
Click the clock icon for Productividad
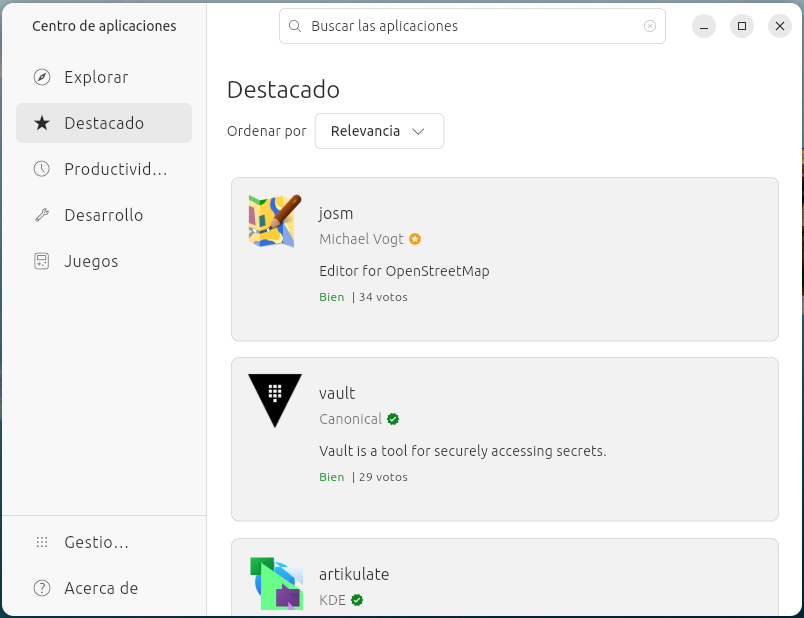[41, 169]
